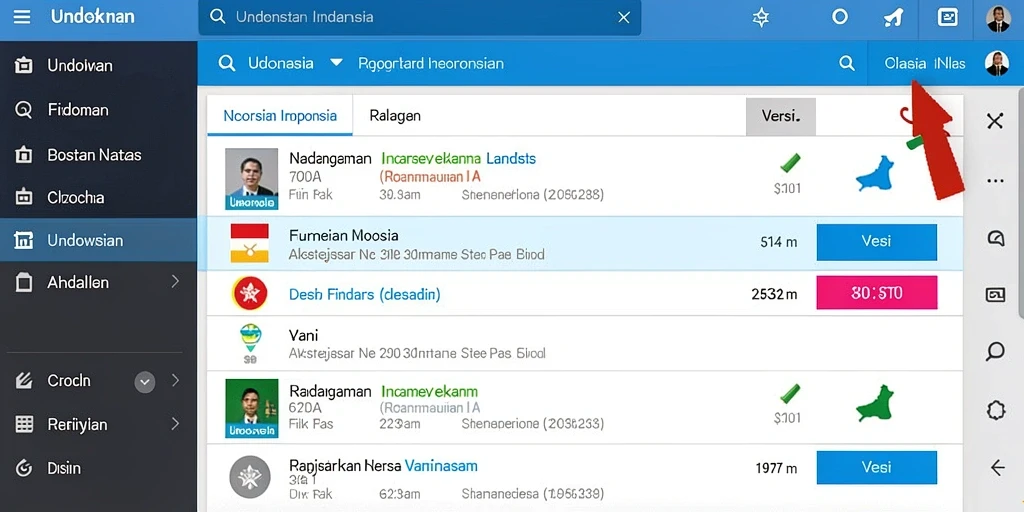The image size is (1024, 512).
Task: Click the Crocln pencil icon
Action: pos(24,380)
